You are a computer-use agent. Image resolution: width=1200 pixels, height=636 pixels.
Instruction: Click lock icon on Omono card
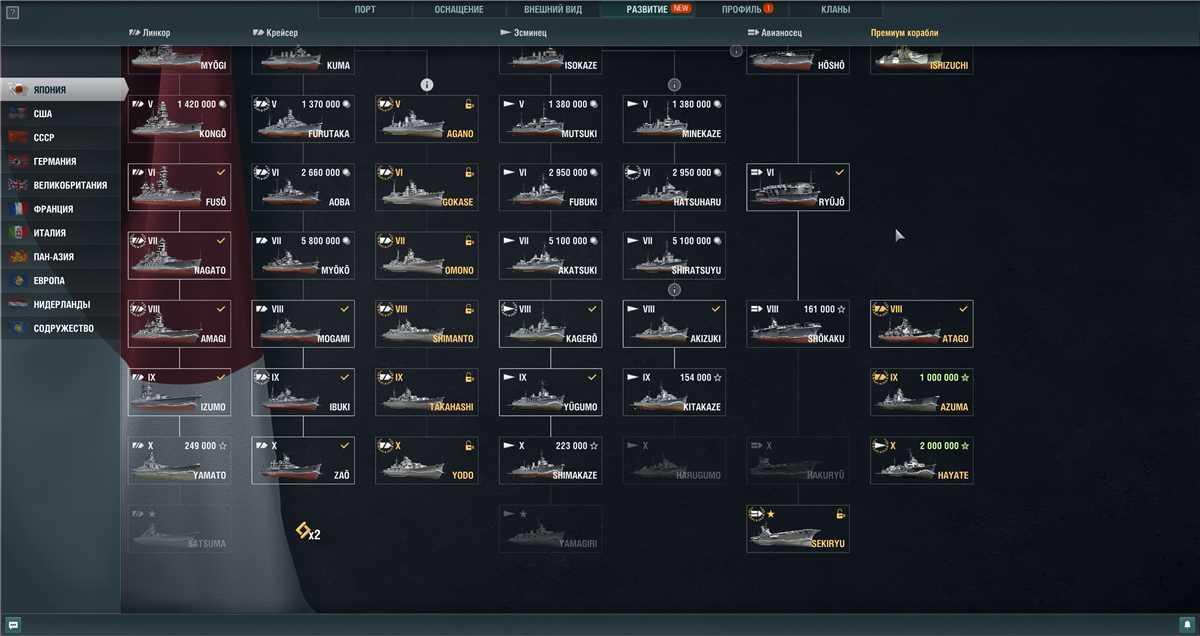coord(468,241)
